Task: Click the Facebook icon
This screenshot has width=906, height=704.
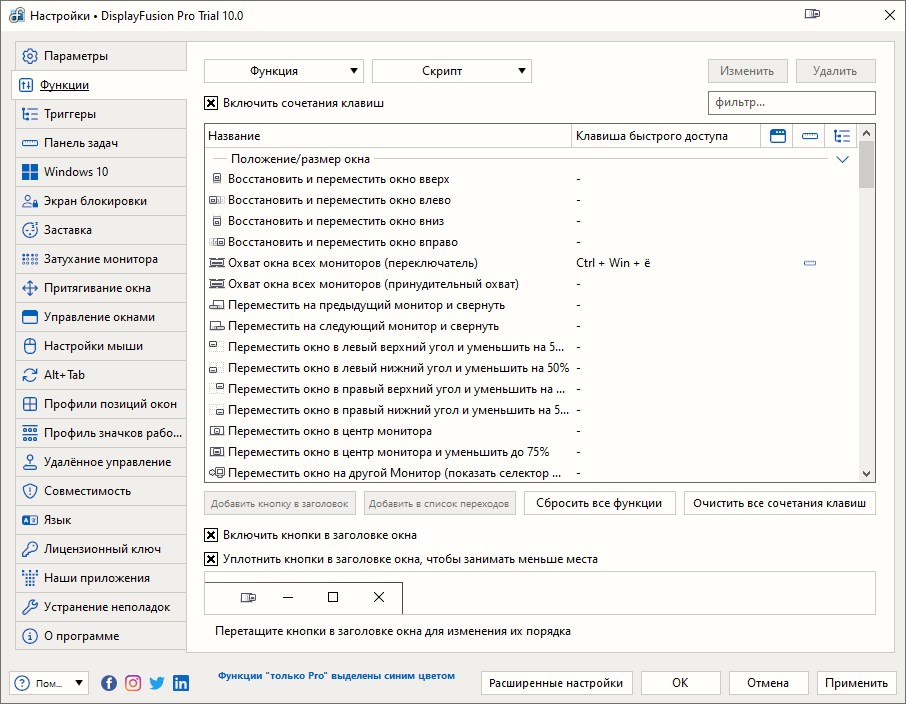Action: click(109, 683)
